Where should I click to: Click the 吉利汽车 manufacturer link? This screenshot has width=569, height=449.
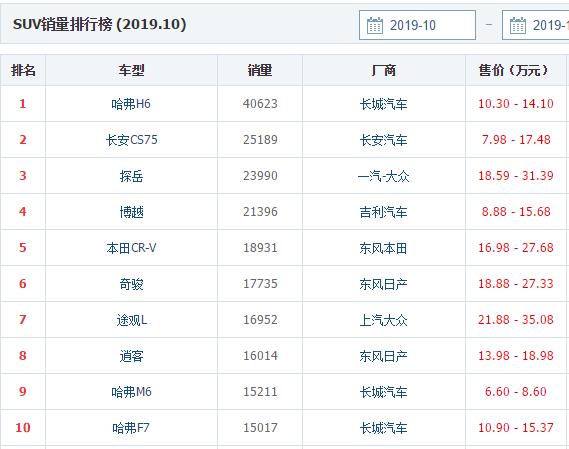pyautogui.click(x=384, y=212)
